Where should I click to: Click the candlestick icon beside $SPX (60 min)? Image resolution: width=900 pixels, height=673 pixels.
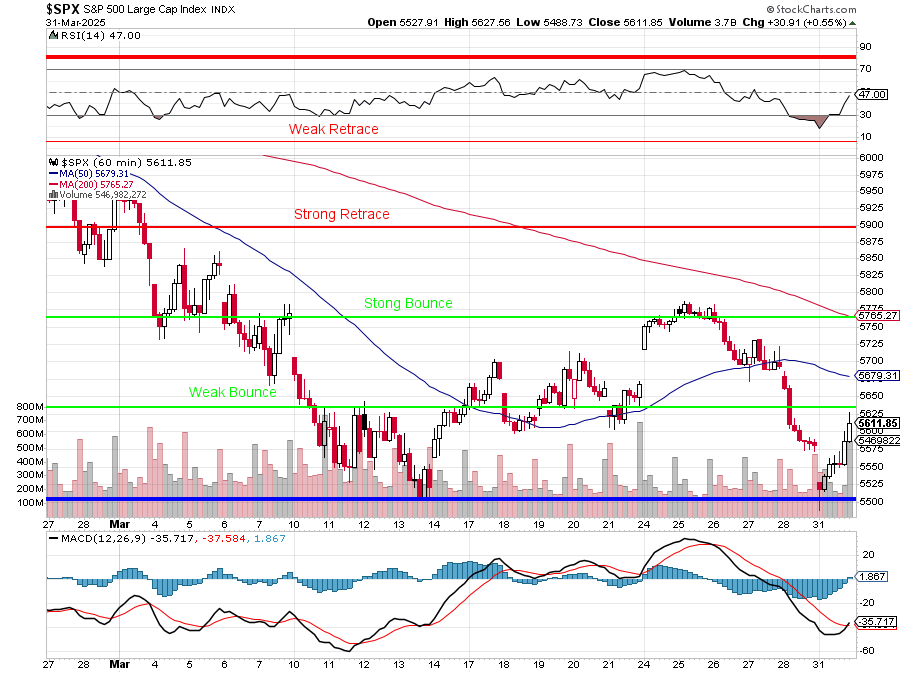[52, 162]
